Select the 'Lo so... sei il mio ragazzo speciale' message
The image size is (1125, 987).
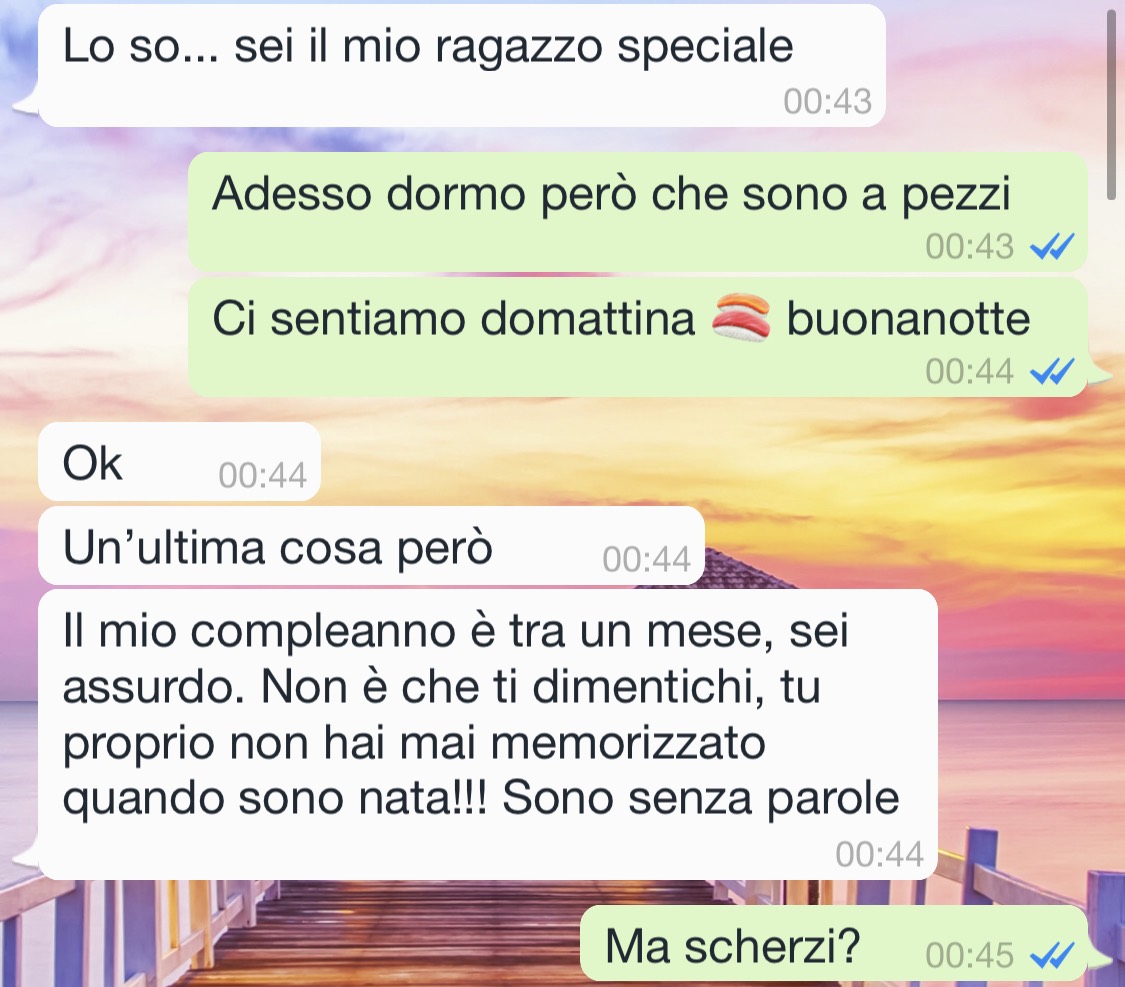462,65
